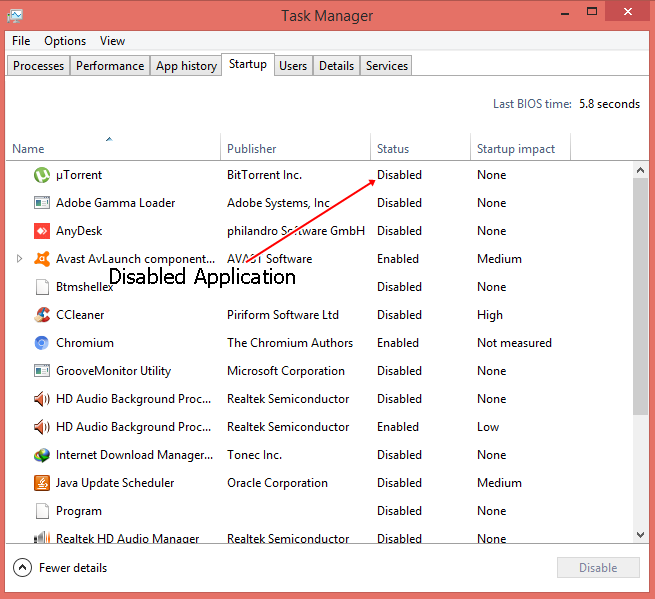Select the Startup tab

pyautogui.click(x=248, y=64)
